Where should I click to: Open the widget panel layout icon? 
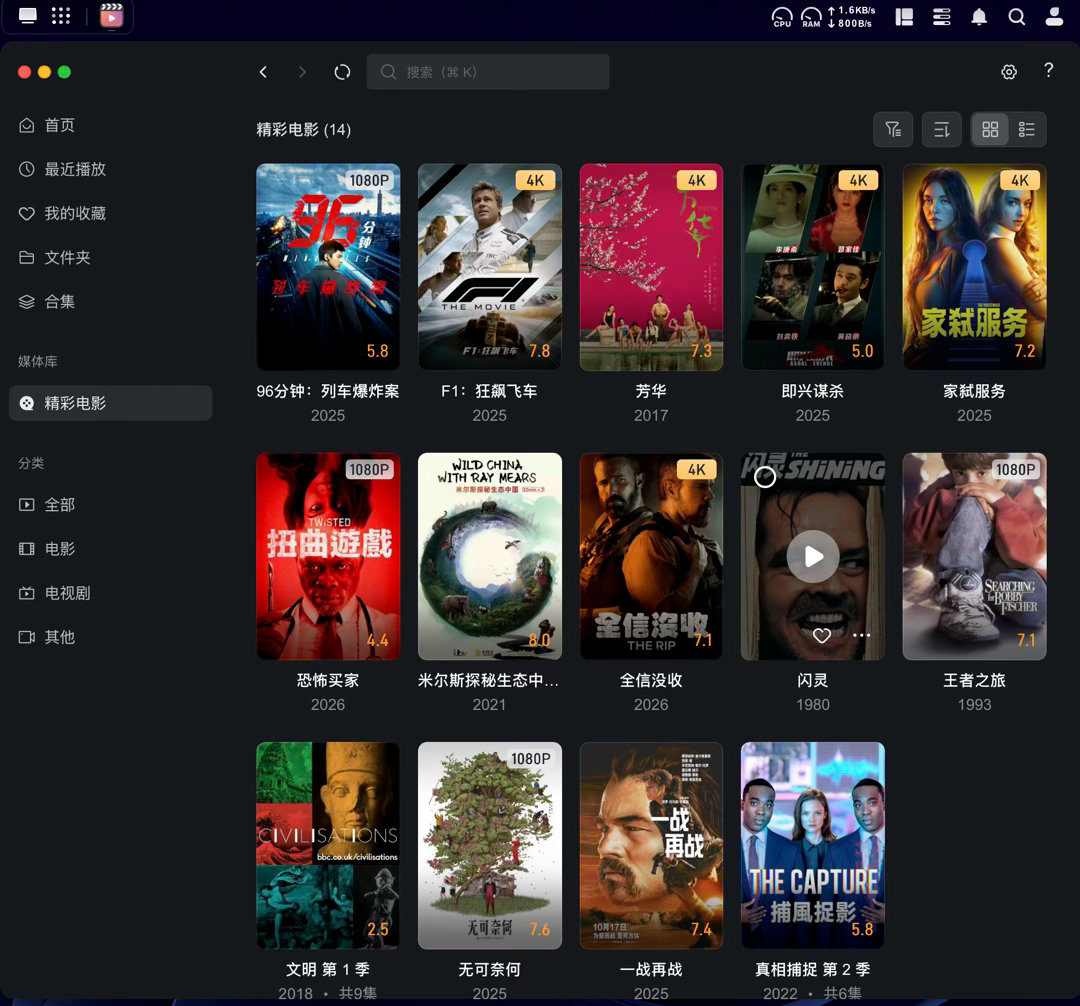coord(904,17)
